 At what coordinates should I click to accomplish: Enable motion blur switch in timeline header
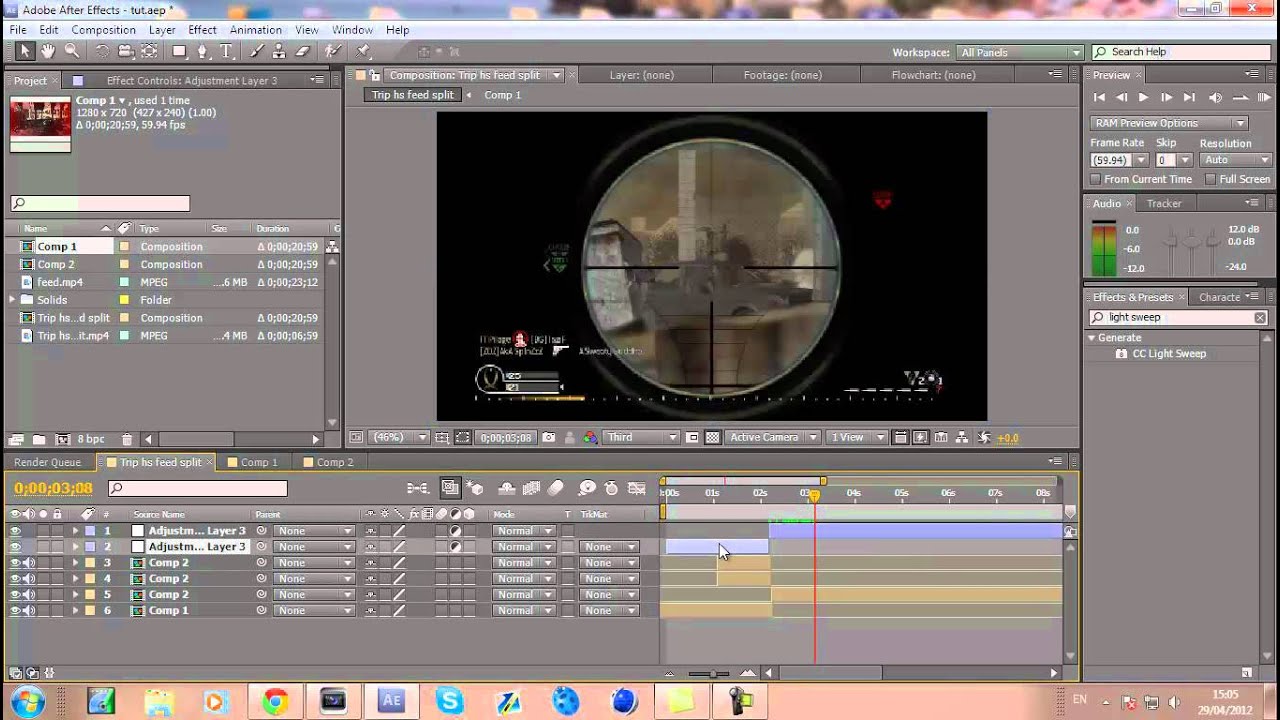pyautogui.click(x=556, y=488)
